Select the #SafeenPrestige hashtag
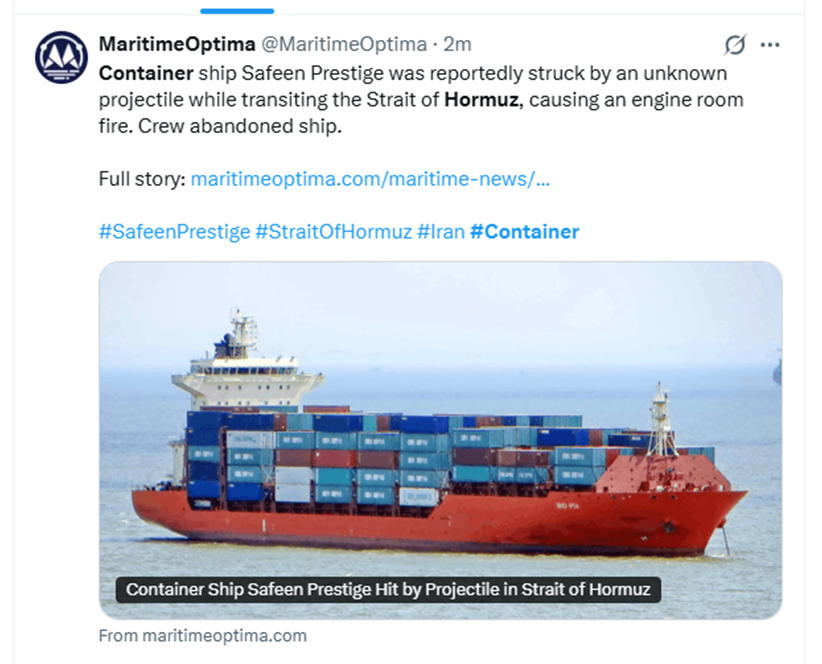 point(174,232)
